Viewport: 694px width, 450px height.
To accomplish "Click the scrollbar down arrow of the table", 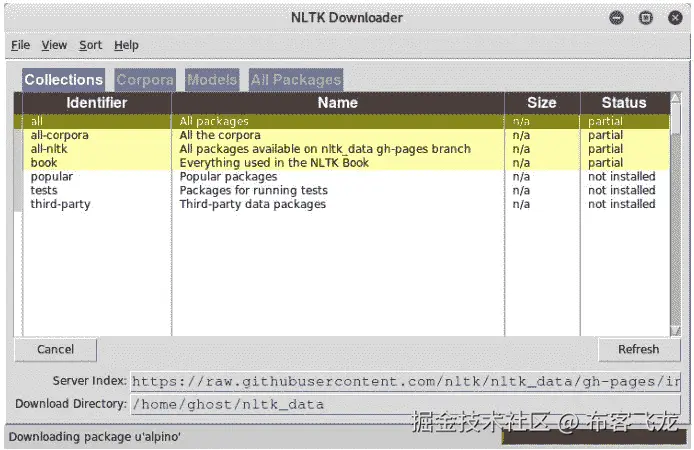I will tap(675, 331).
